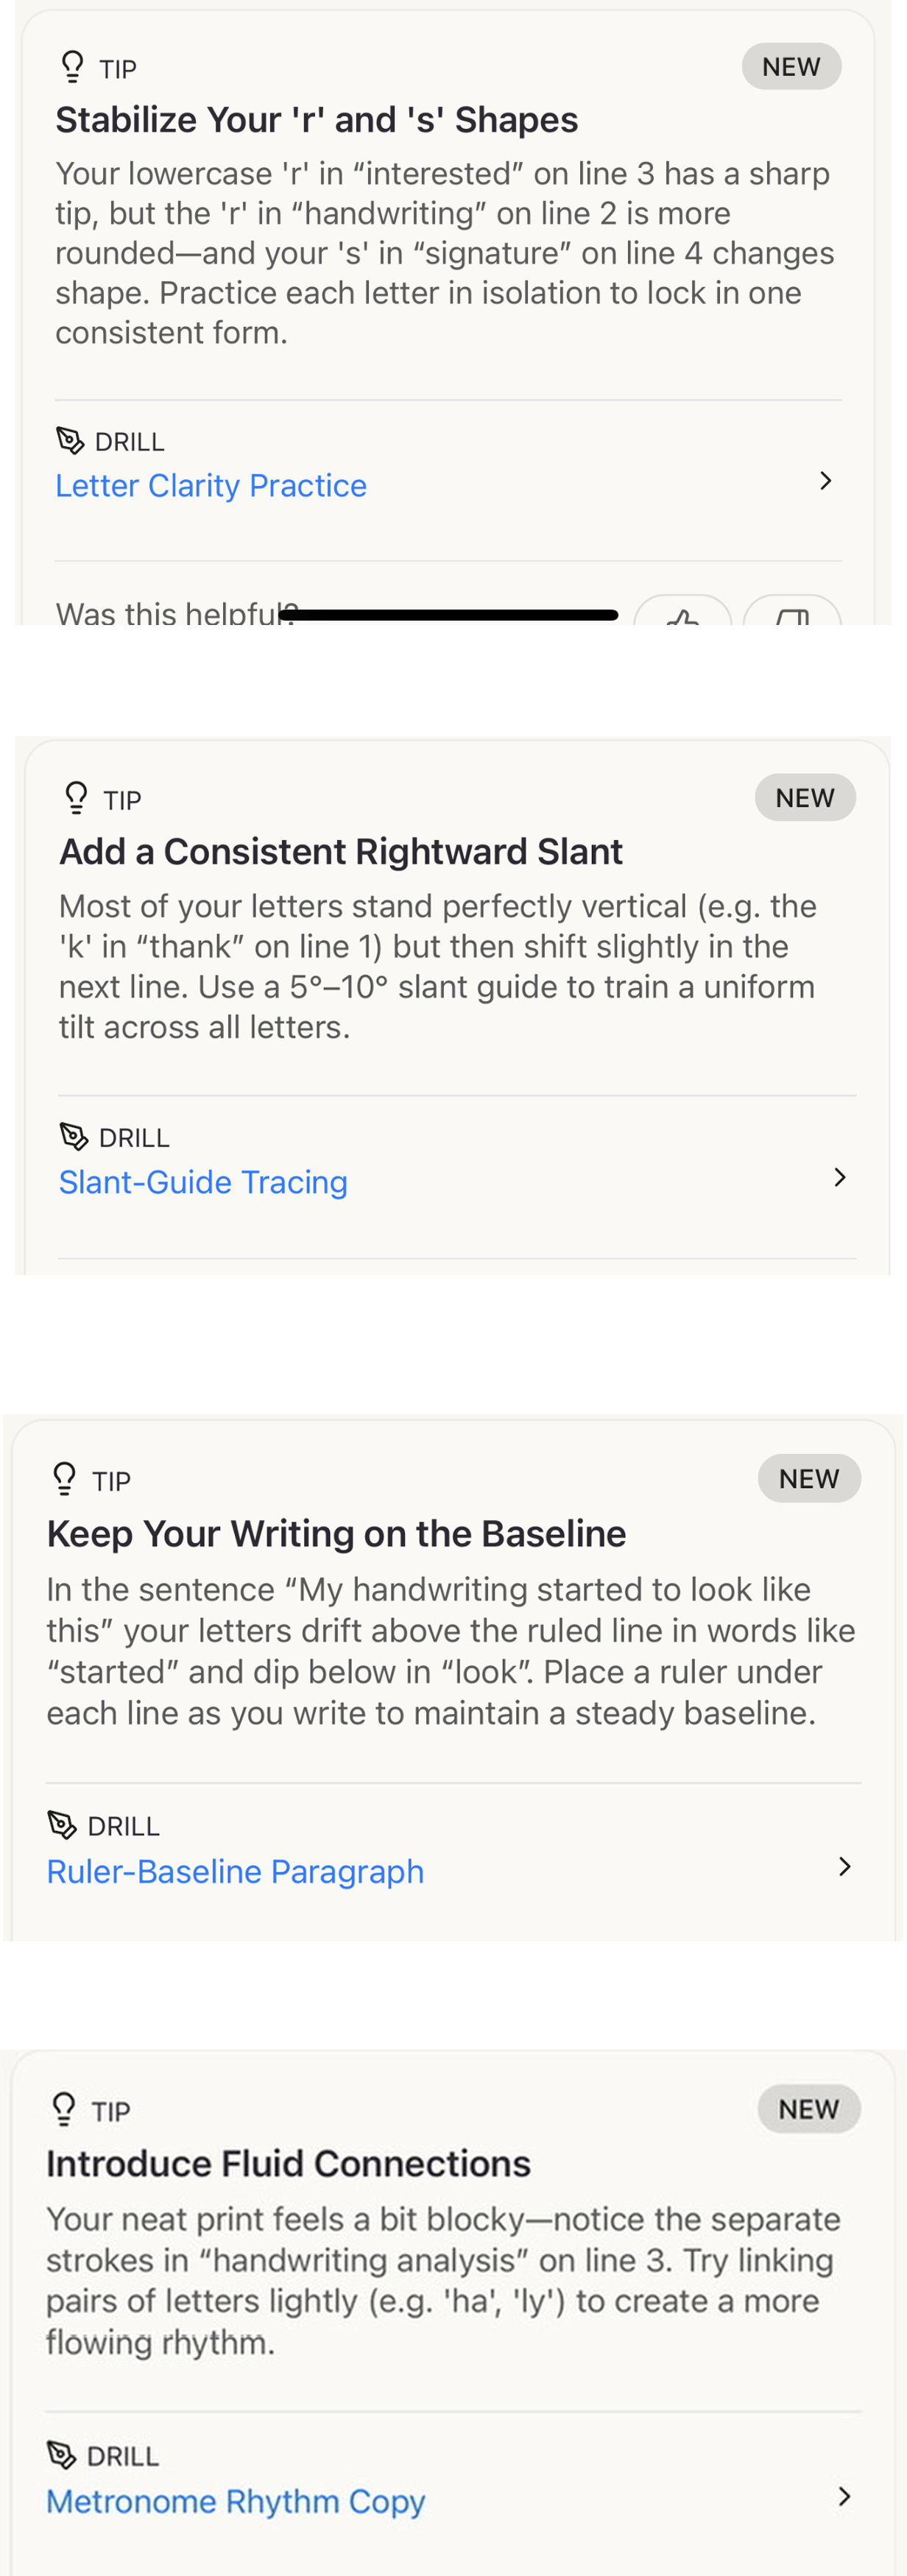Image resolution: width=907 pixels, height=2576 pixels.
Task: Click the drill pen icon above Slant-Guide Tracing
Action: [x=74, y=1137]
